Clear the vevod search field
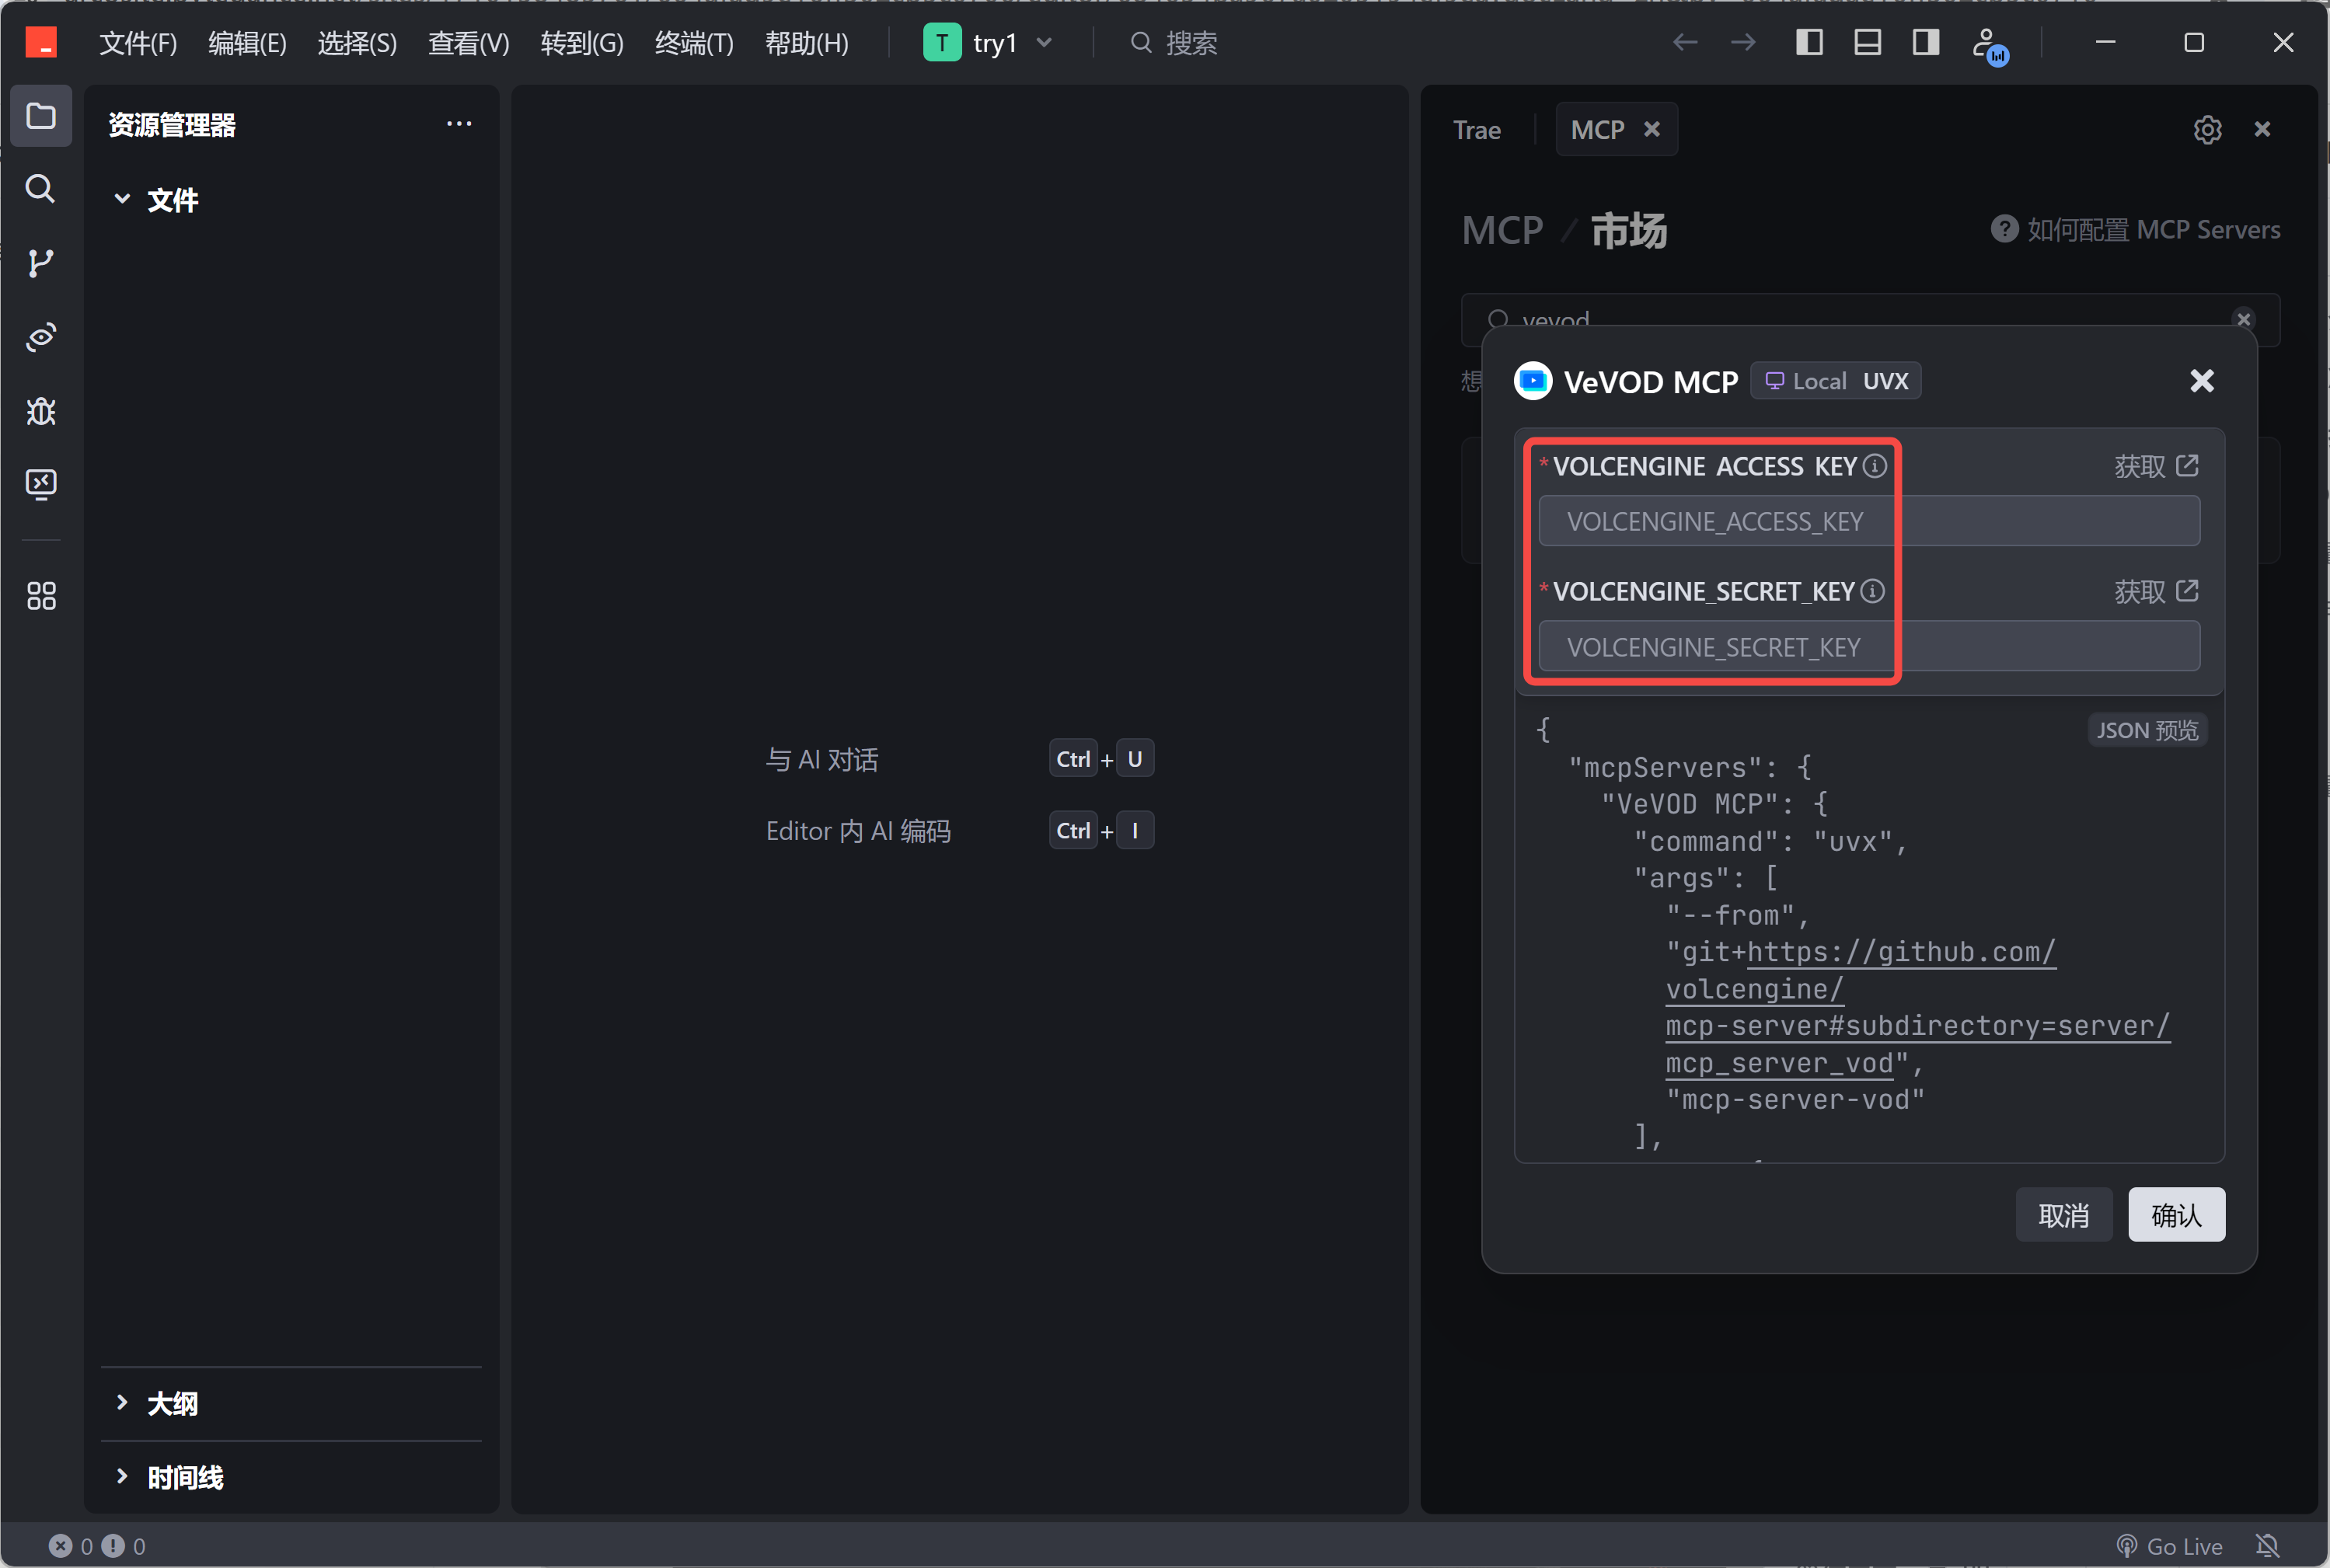This screenshot has width=2330, height=1568. [2244, 319]
